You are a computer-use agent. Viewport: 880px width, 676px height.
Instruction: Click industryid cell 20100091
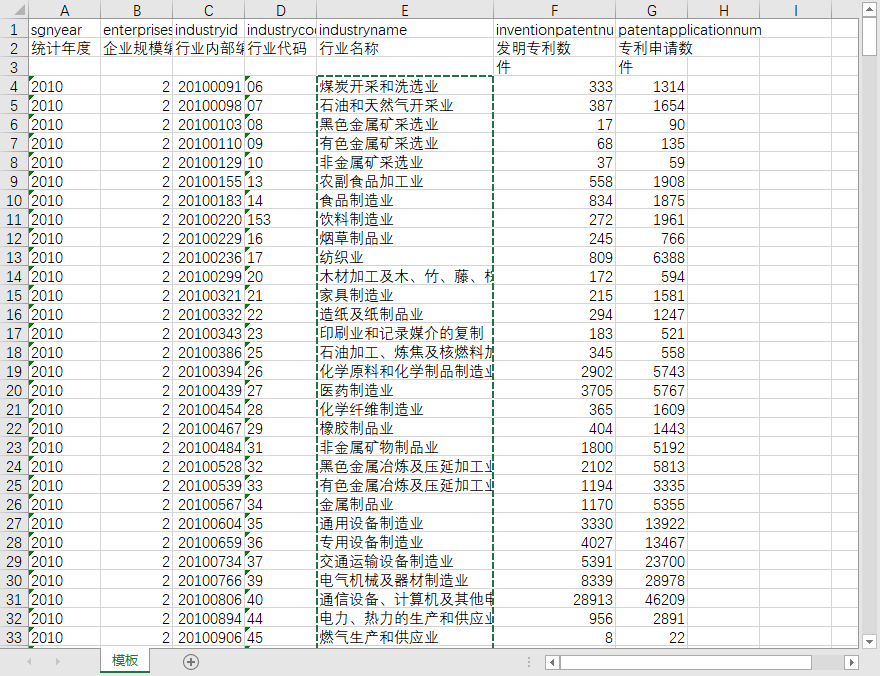coord(208,86)
